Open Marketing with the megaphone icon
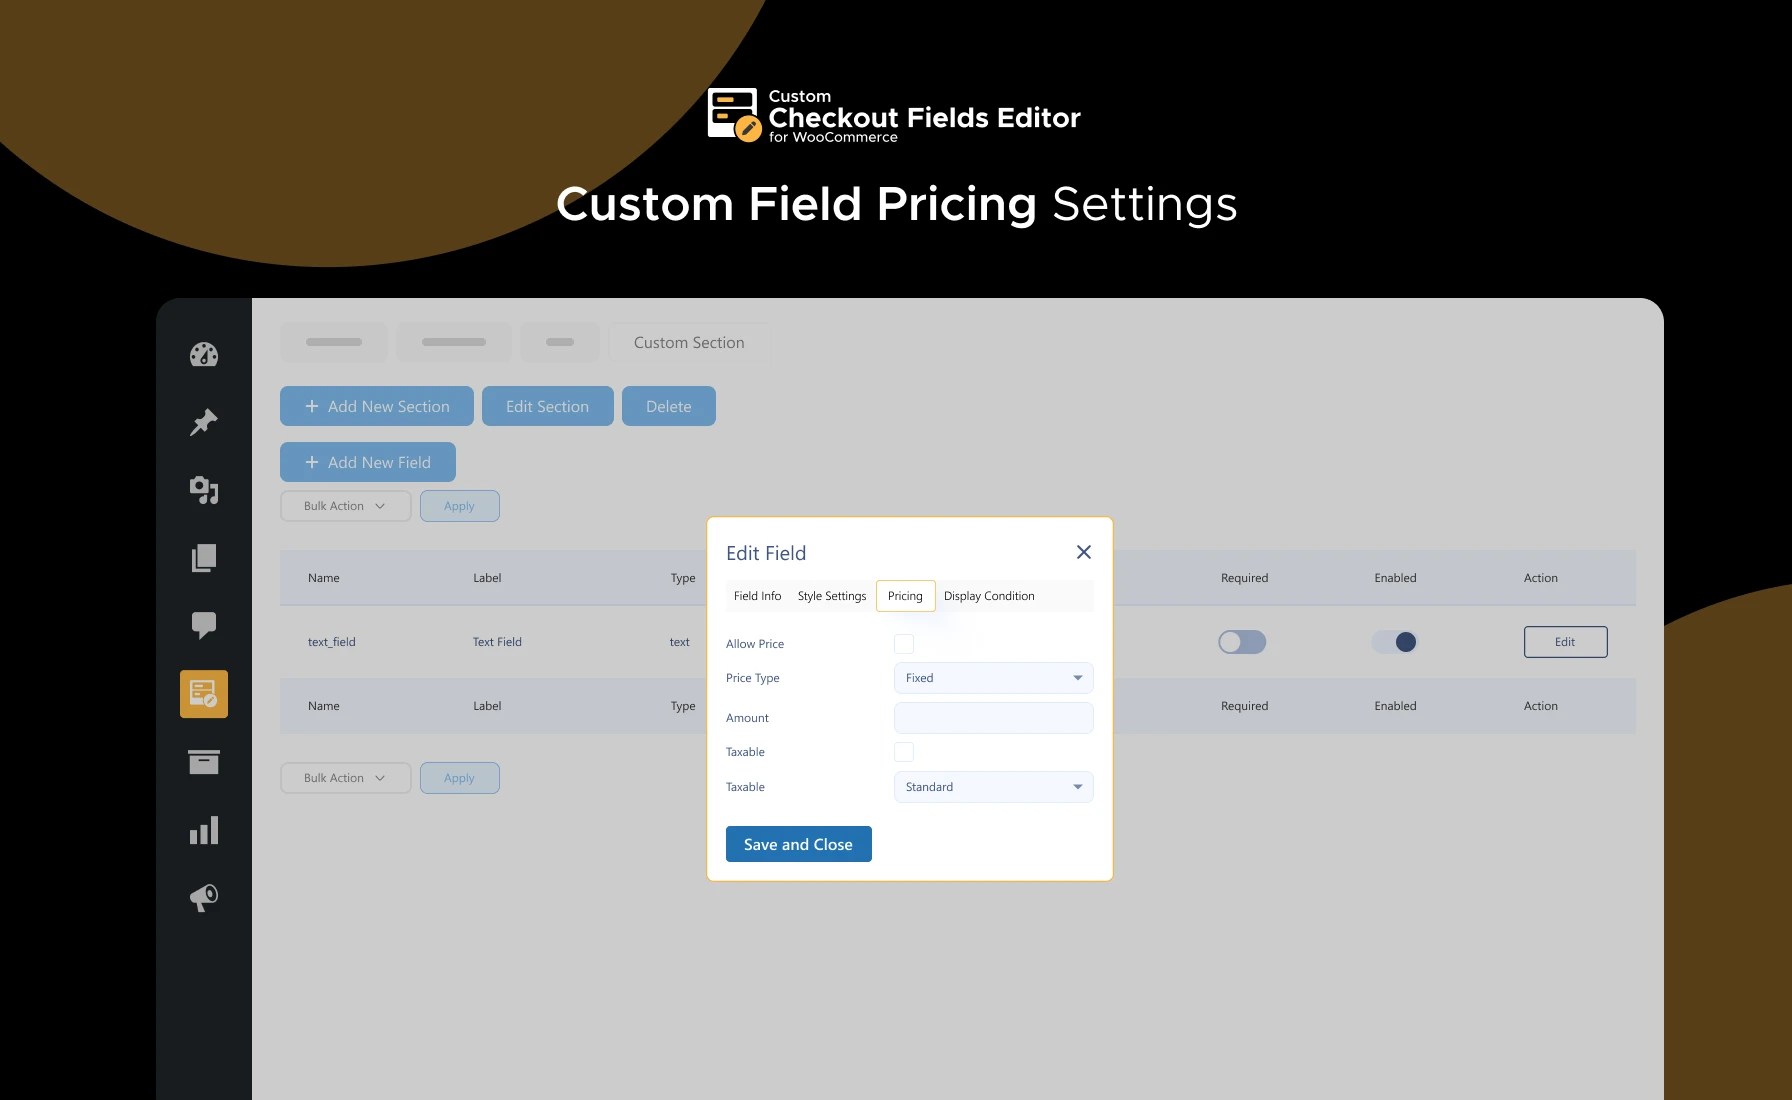Image resolution: width=1792 pixels, height=1100 pixels. [x=204, y=897]
